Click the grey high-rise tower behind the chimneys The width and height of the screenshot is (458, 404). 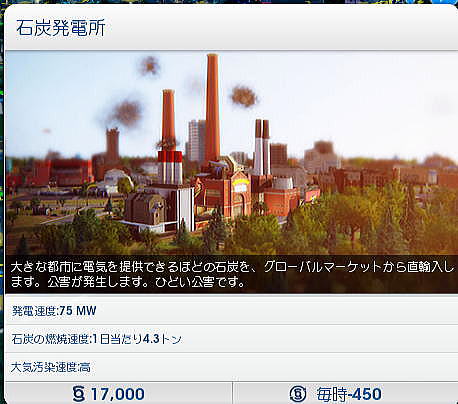(x=196, y=140)
